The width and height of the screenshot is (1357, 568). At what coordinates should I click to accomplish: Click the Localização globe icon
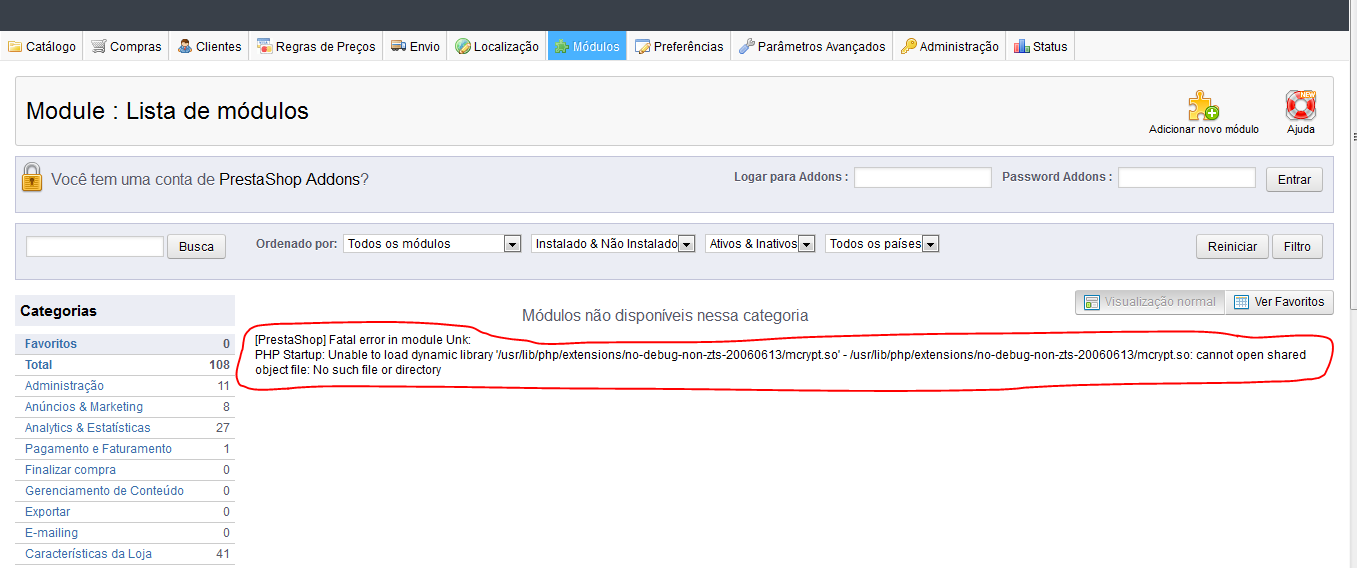pos(463,46)
